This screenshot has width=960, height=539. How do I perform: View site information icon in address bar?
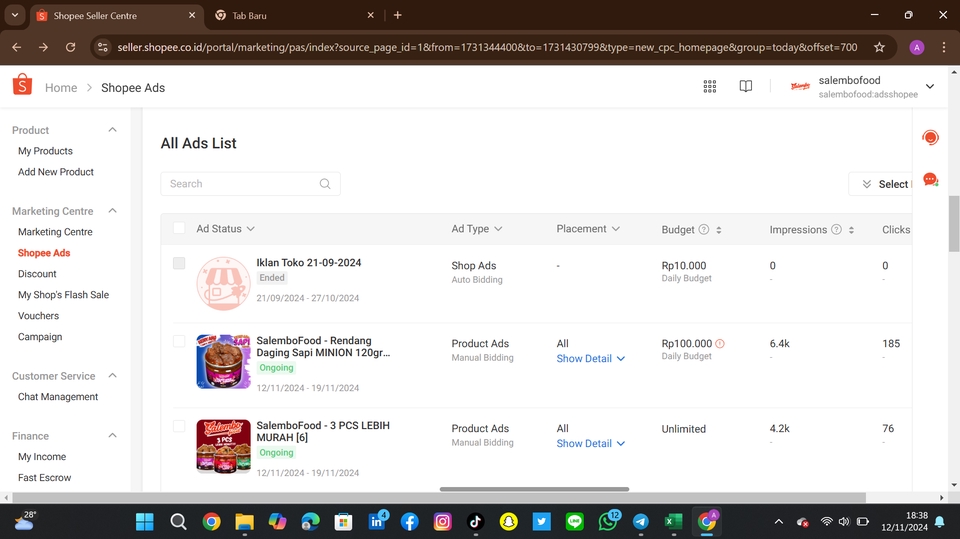(103, 47)
